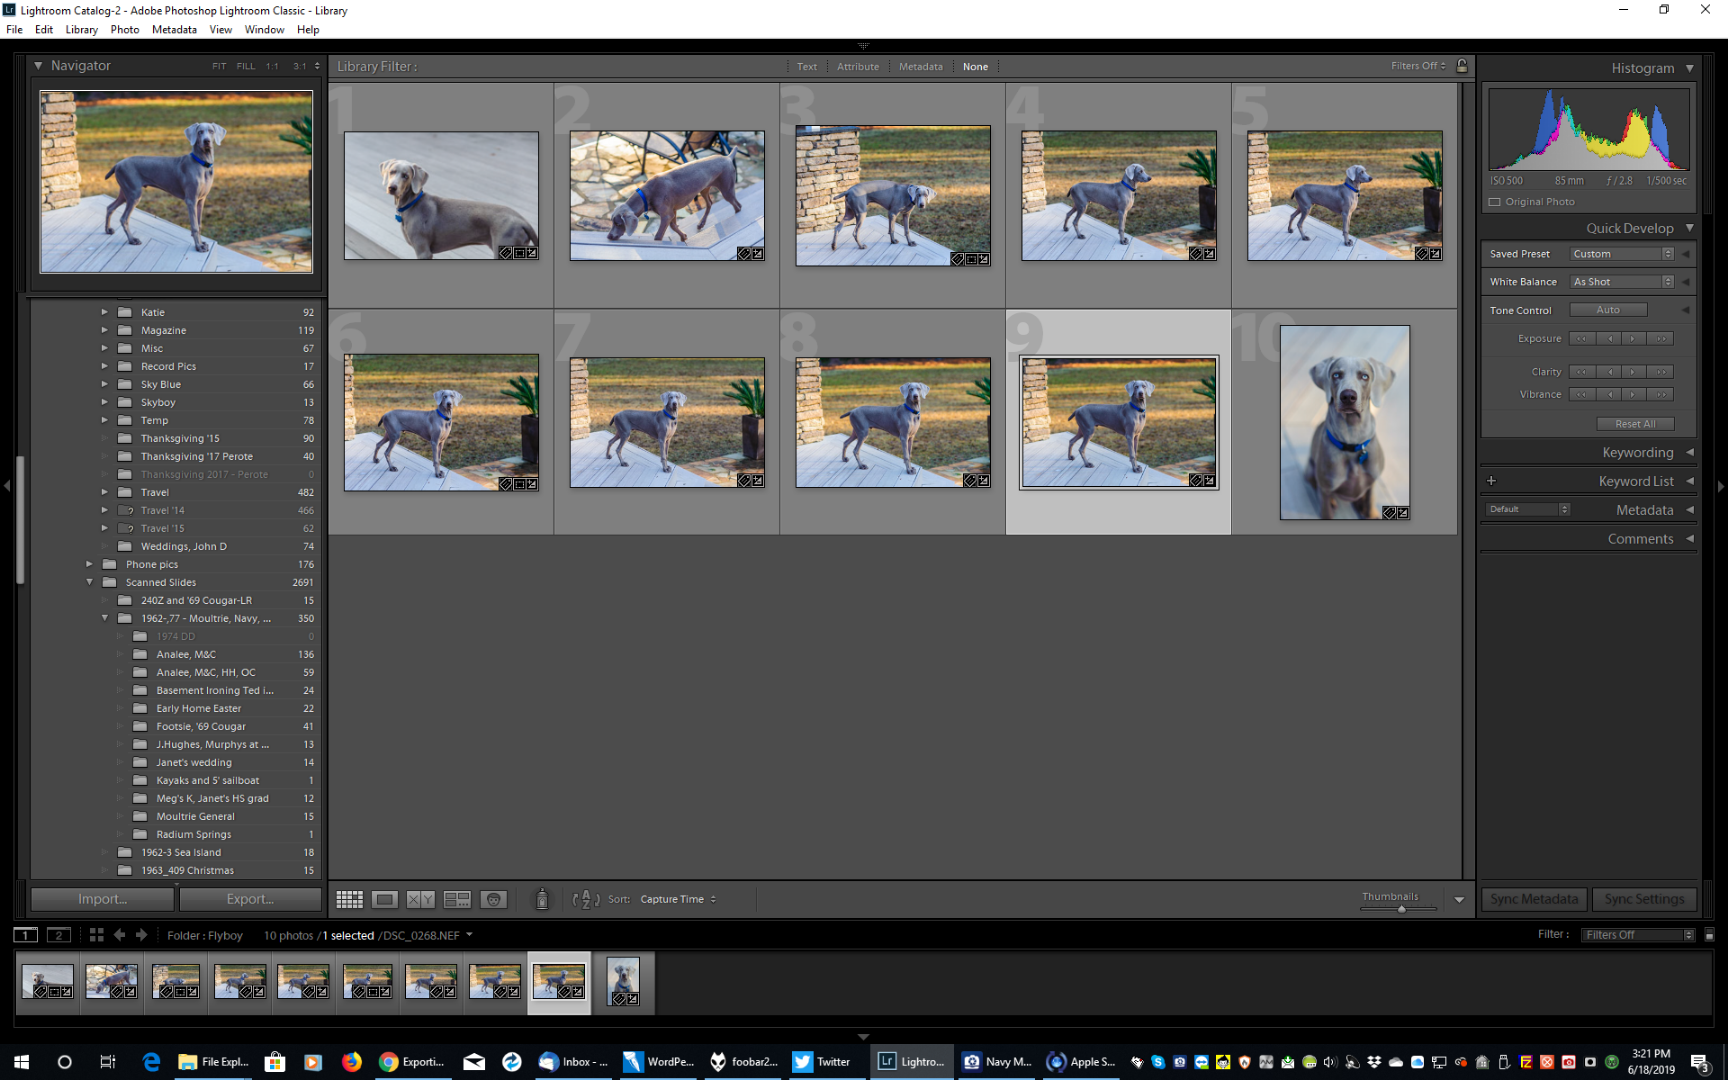This screenshot has height=1080, width=1728.
Task: Click the Auto tone button
Action: [x=1608, y=310]
